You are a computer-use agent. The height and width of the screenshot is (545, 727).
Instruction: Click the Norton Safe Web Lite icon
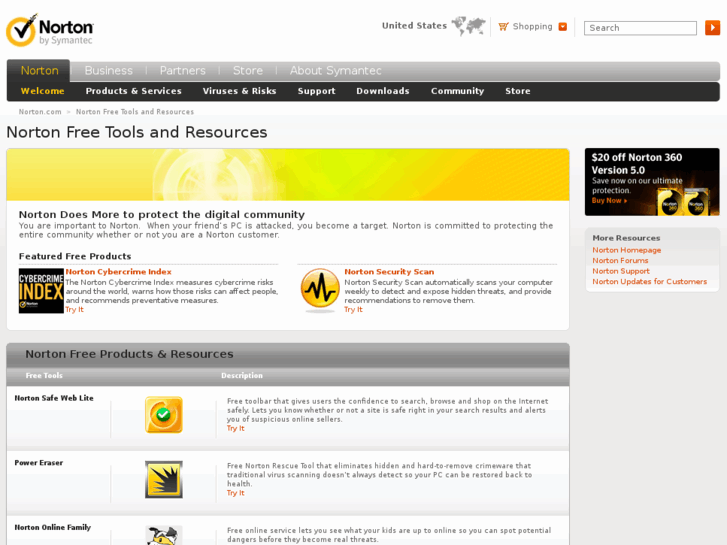(164, 415)
